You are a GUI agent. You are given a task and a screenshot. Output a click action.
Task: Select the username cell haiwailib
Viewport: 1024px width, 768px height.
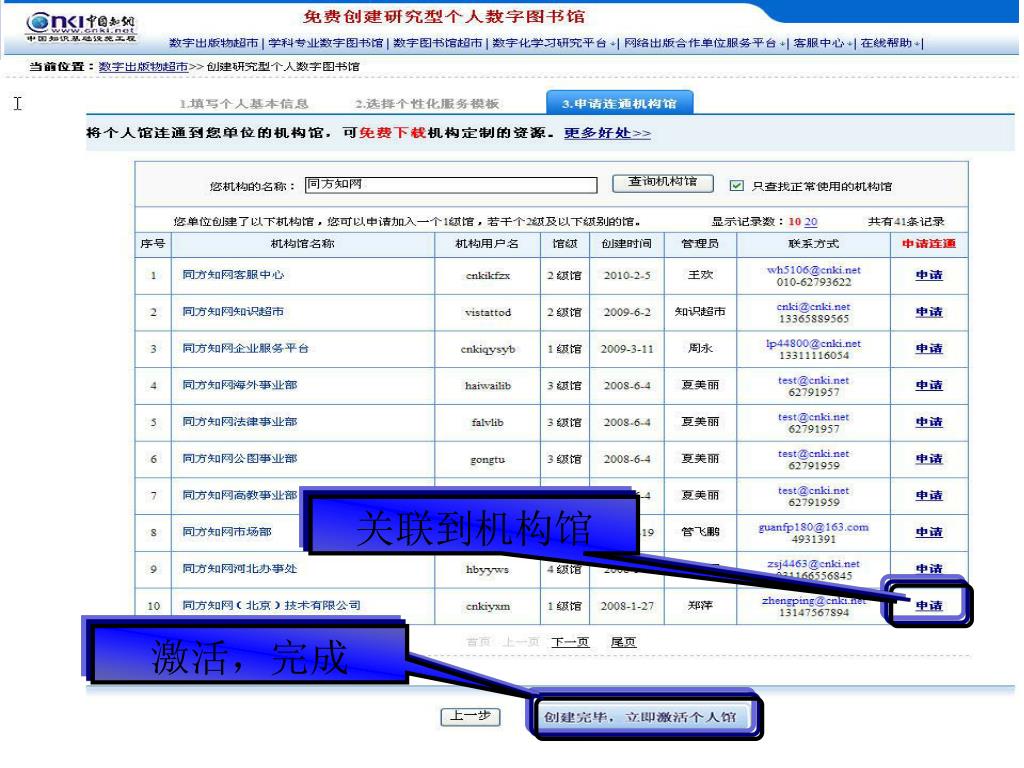point(488,385)
